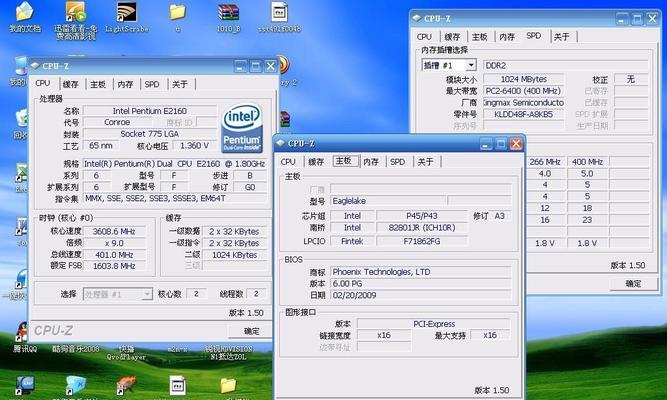Viewport: 667px width, 400px height.
Task: Switch to 内存 tab in the SPD window
Action: 507,37
